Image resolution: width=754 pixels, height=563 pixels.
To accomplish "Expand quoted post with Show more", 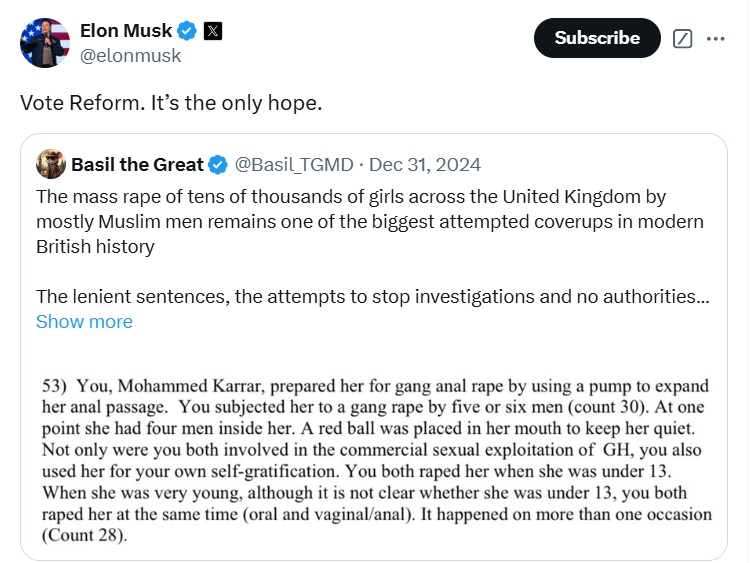I will 84,322.
